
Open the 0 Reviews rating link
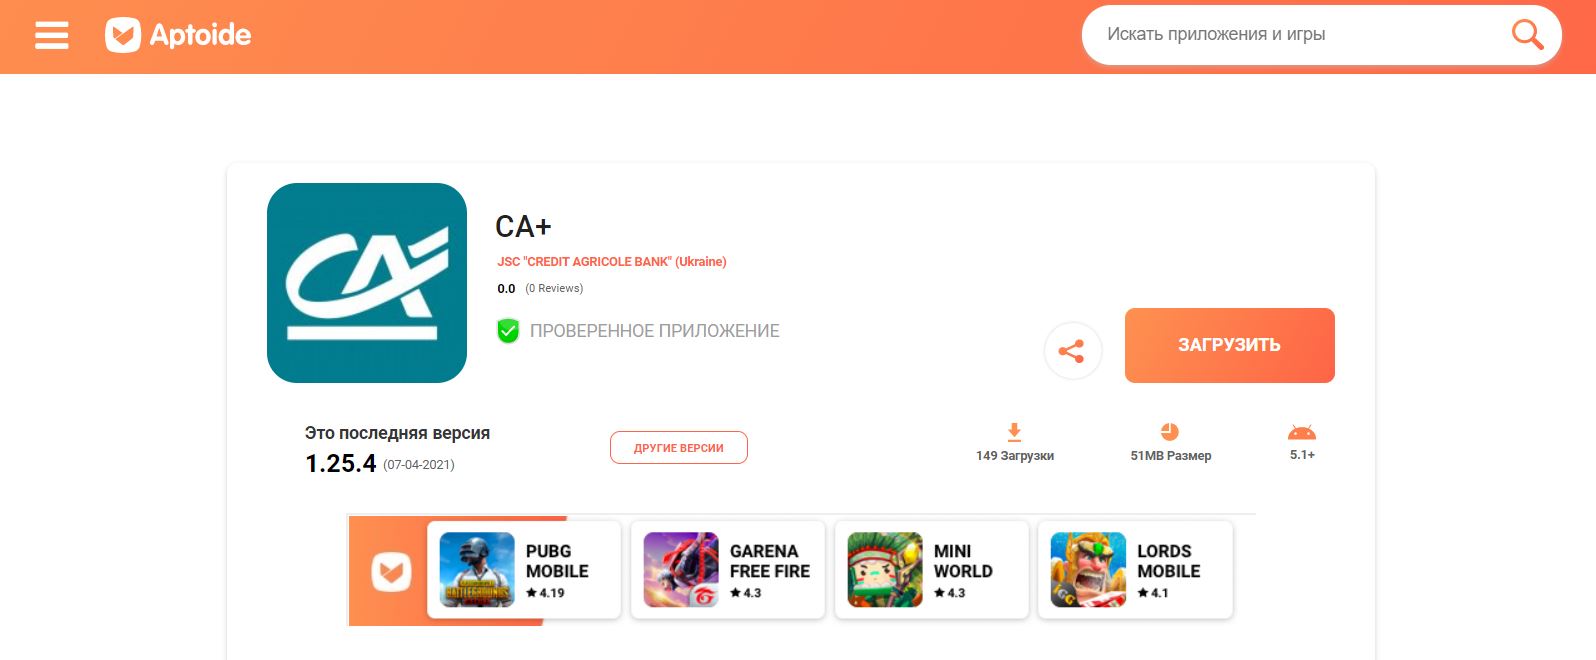pos(554,288)
